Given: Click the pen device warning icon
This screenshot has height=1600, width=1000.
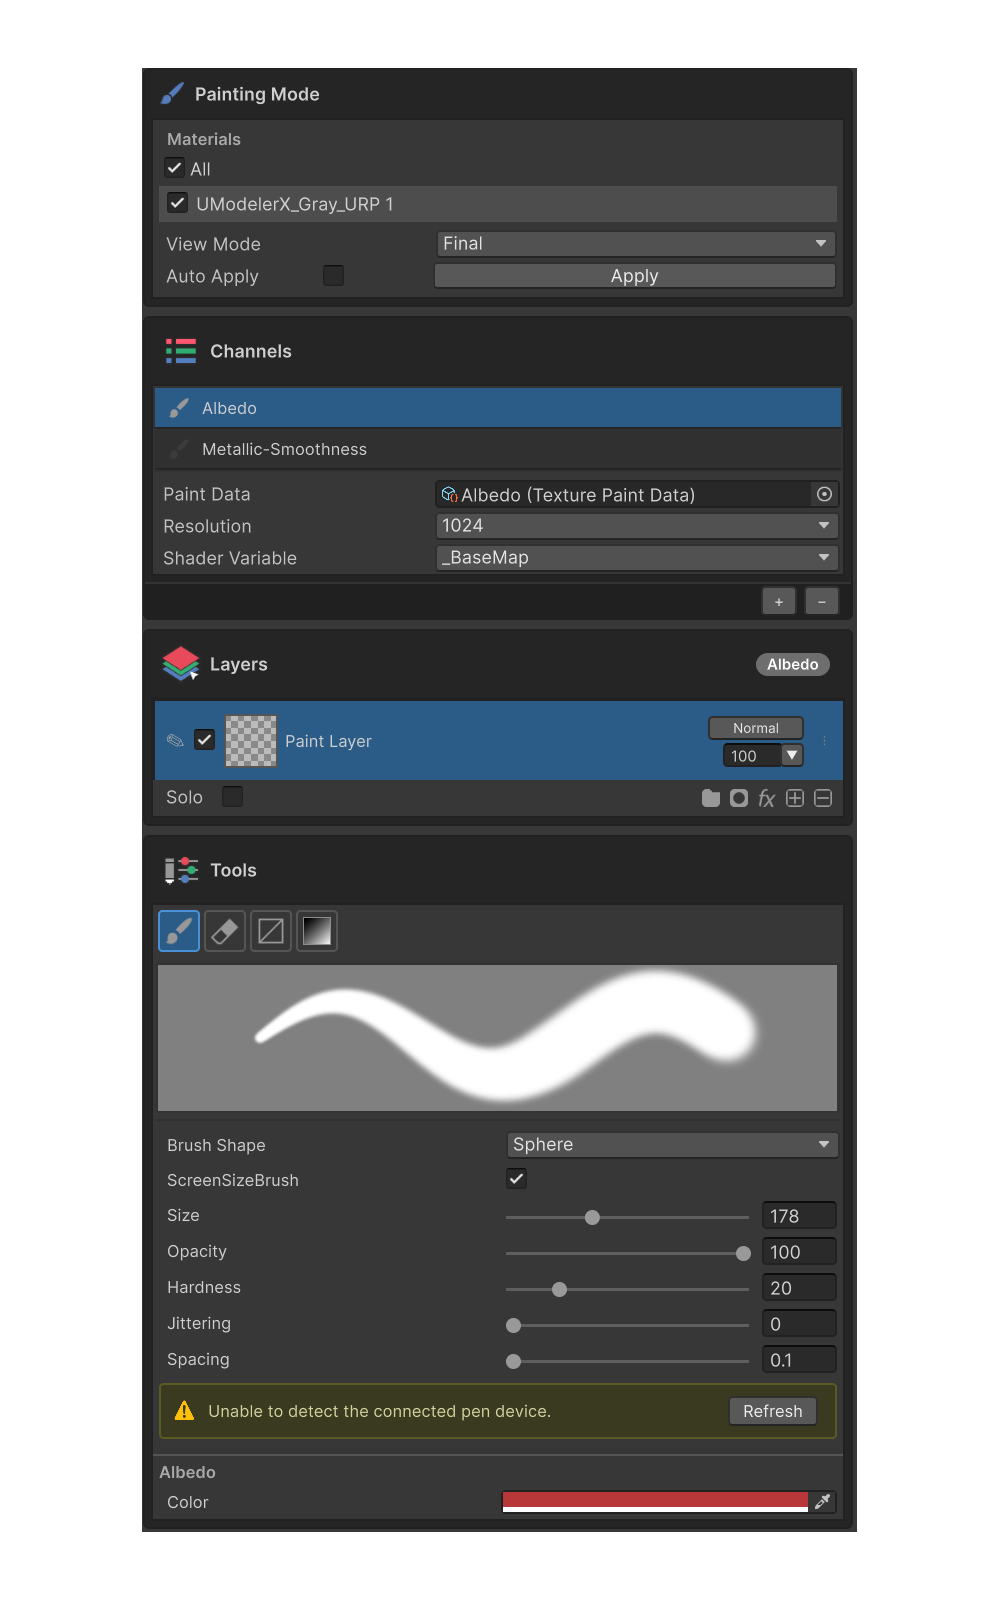Looking at the screenshot, I should [x=184, y=1411].
